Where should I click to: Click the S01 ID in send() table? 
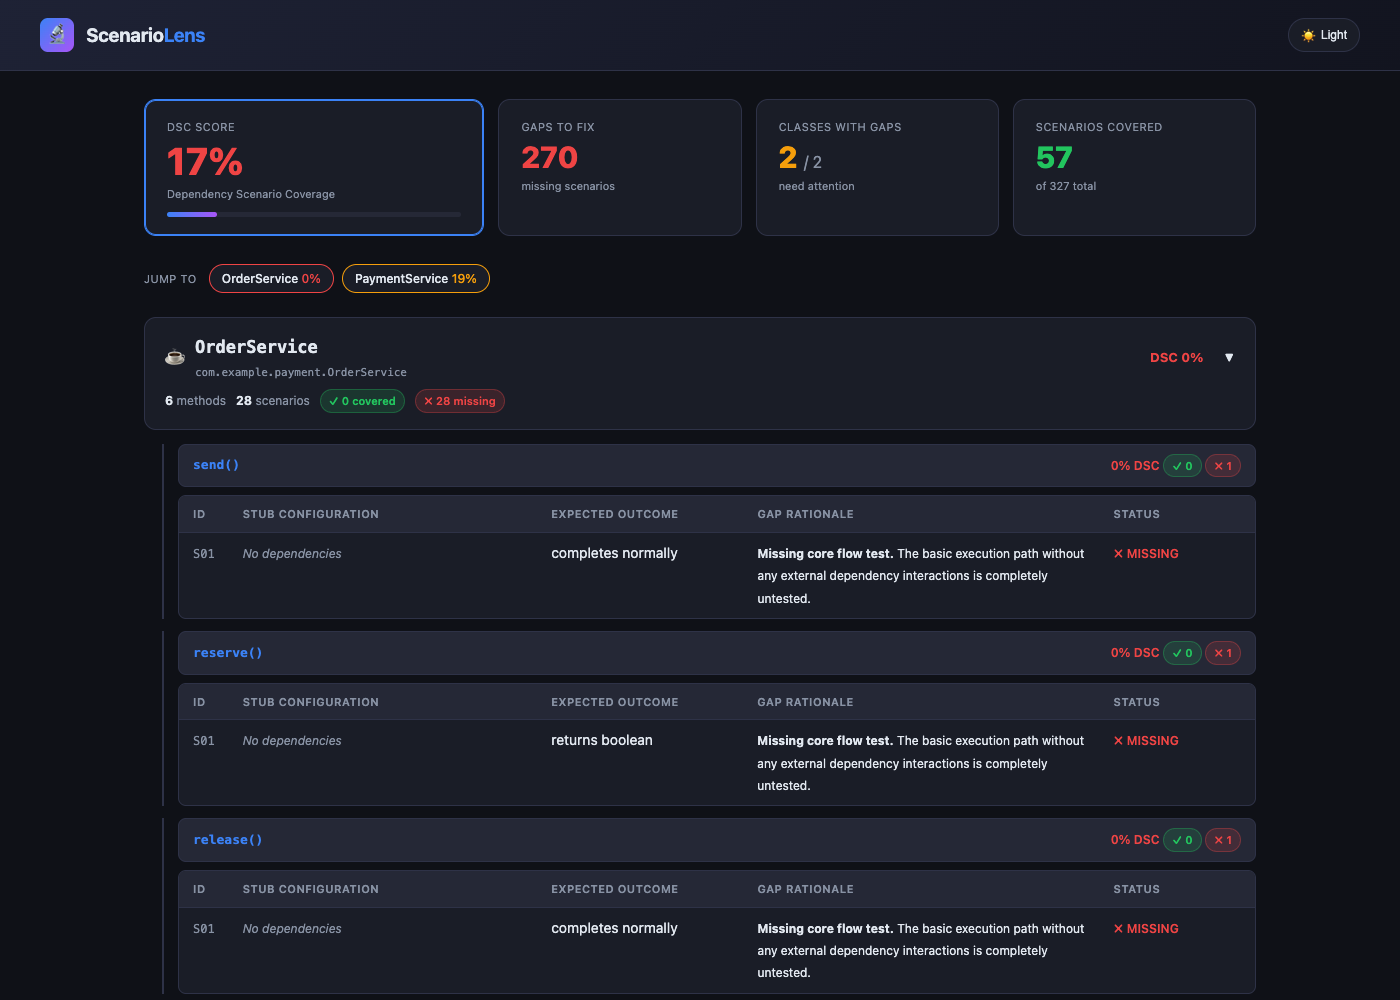point(204,554)
